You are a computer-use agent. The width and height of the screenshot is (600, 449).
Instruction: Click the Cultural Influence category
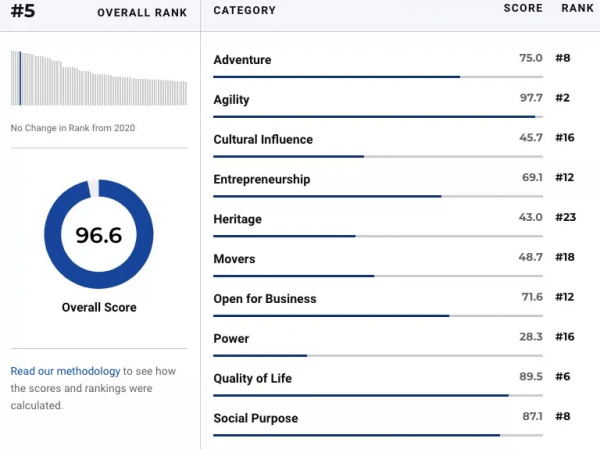pyautogui.click(x=263, y=140)
